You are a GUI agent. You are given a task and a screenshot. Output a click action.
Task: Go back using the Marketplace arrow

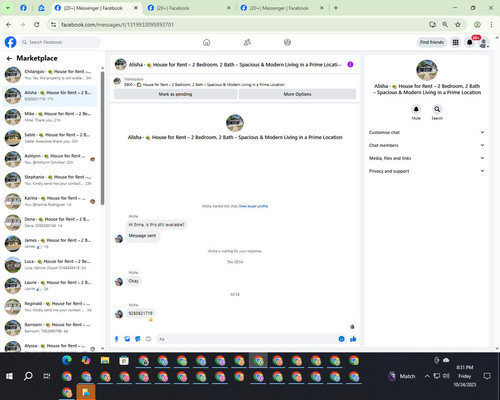(x=9, y=58)
